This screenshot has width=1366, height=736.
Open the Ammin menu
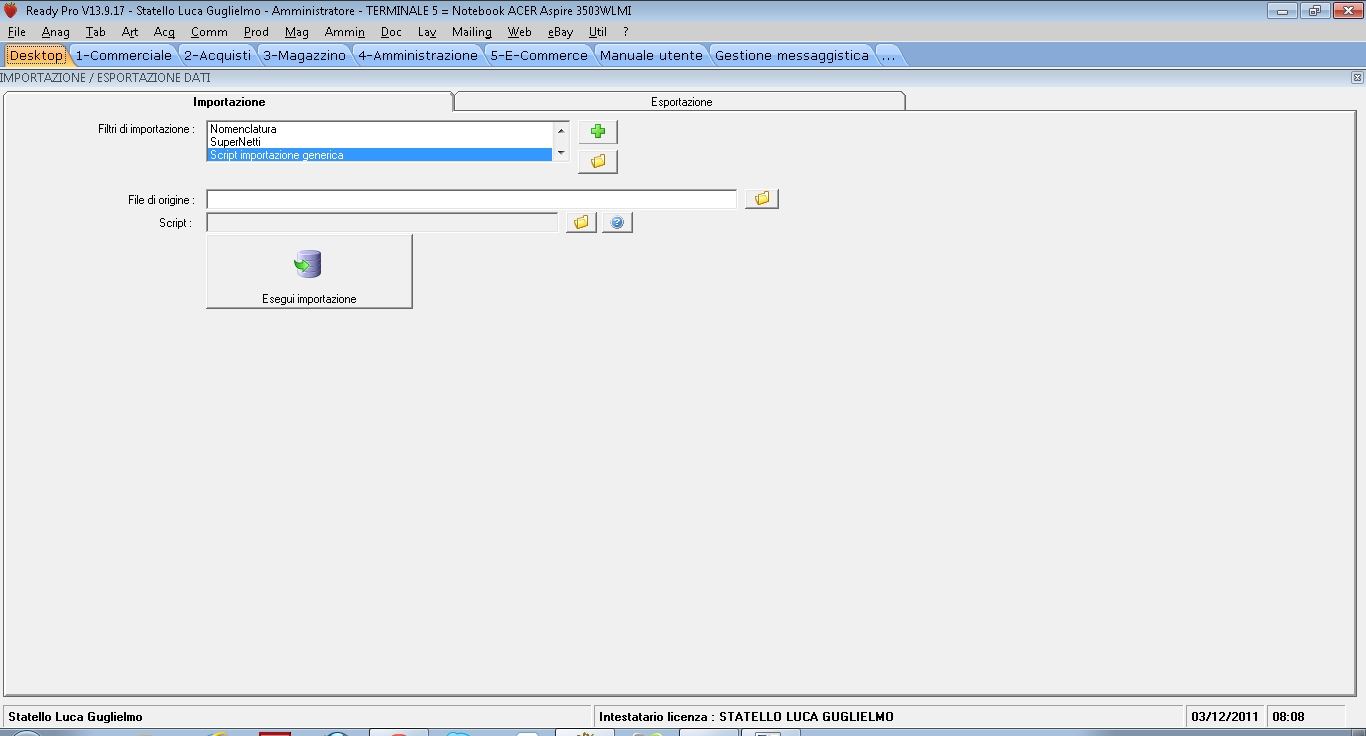pyautogui.click(x=345, y=32)
